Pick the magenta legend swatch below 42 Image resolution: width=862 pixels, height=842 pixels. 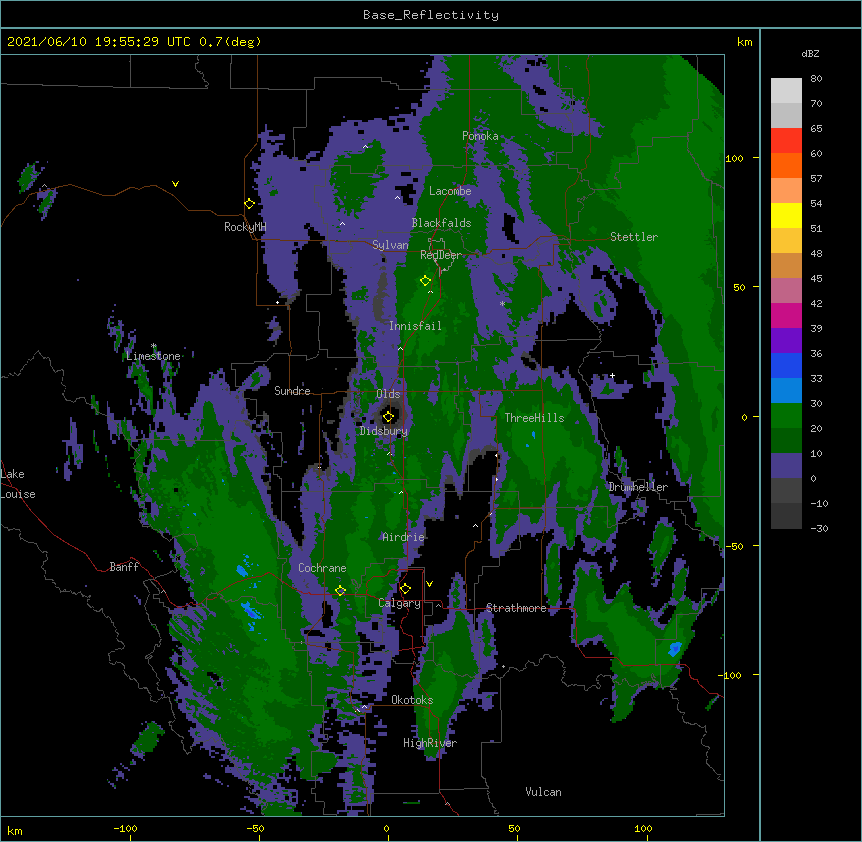point(786,315)
